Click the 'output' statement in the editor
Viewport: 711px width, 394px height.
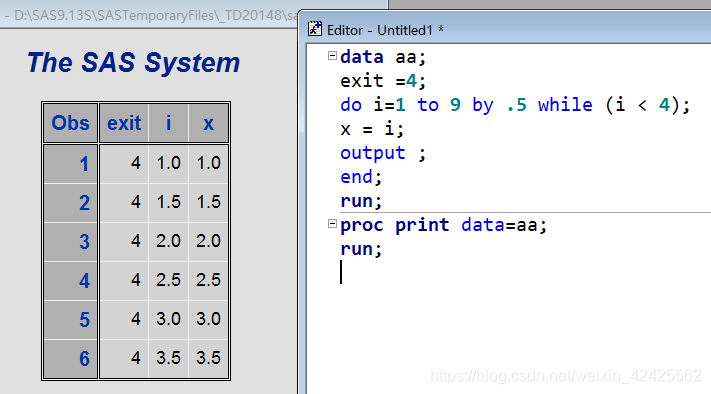pyautogui.click(x=373, y=153)
